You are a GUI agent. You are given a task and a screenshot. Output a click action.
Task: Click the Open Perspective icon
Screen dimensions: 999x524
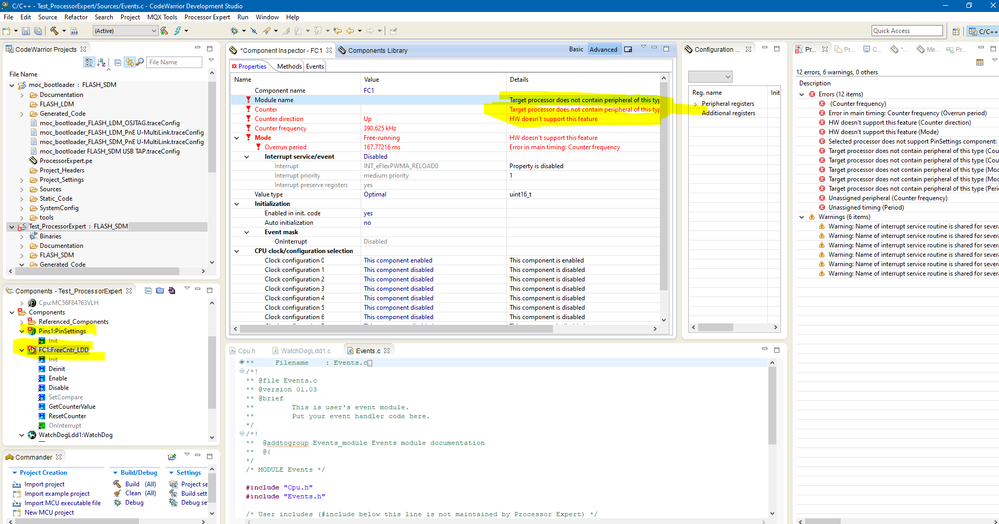(x=956, y=31)
